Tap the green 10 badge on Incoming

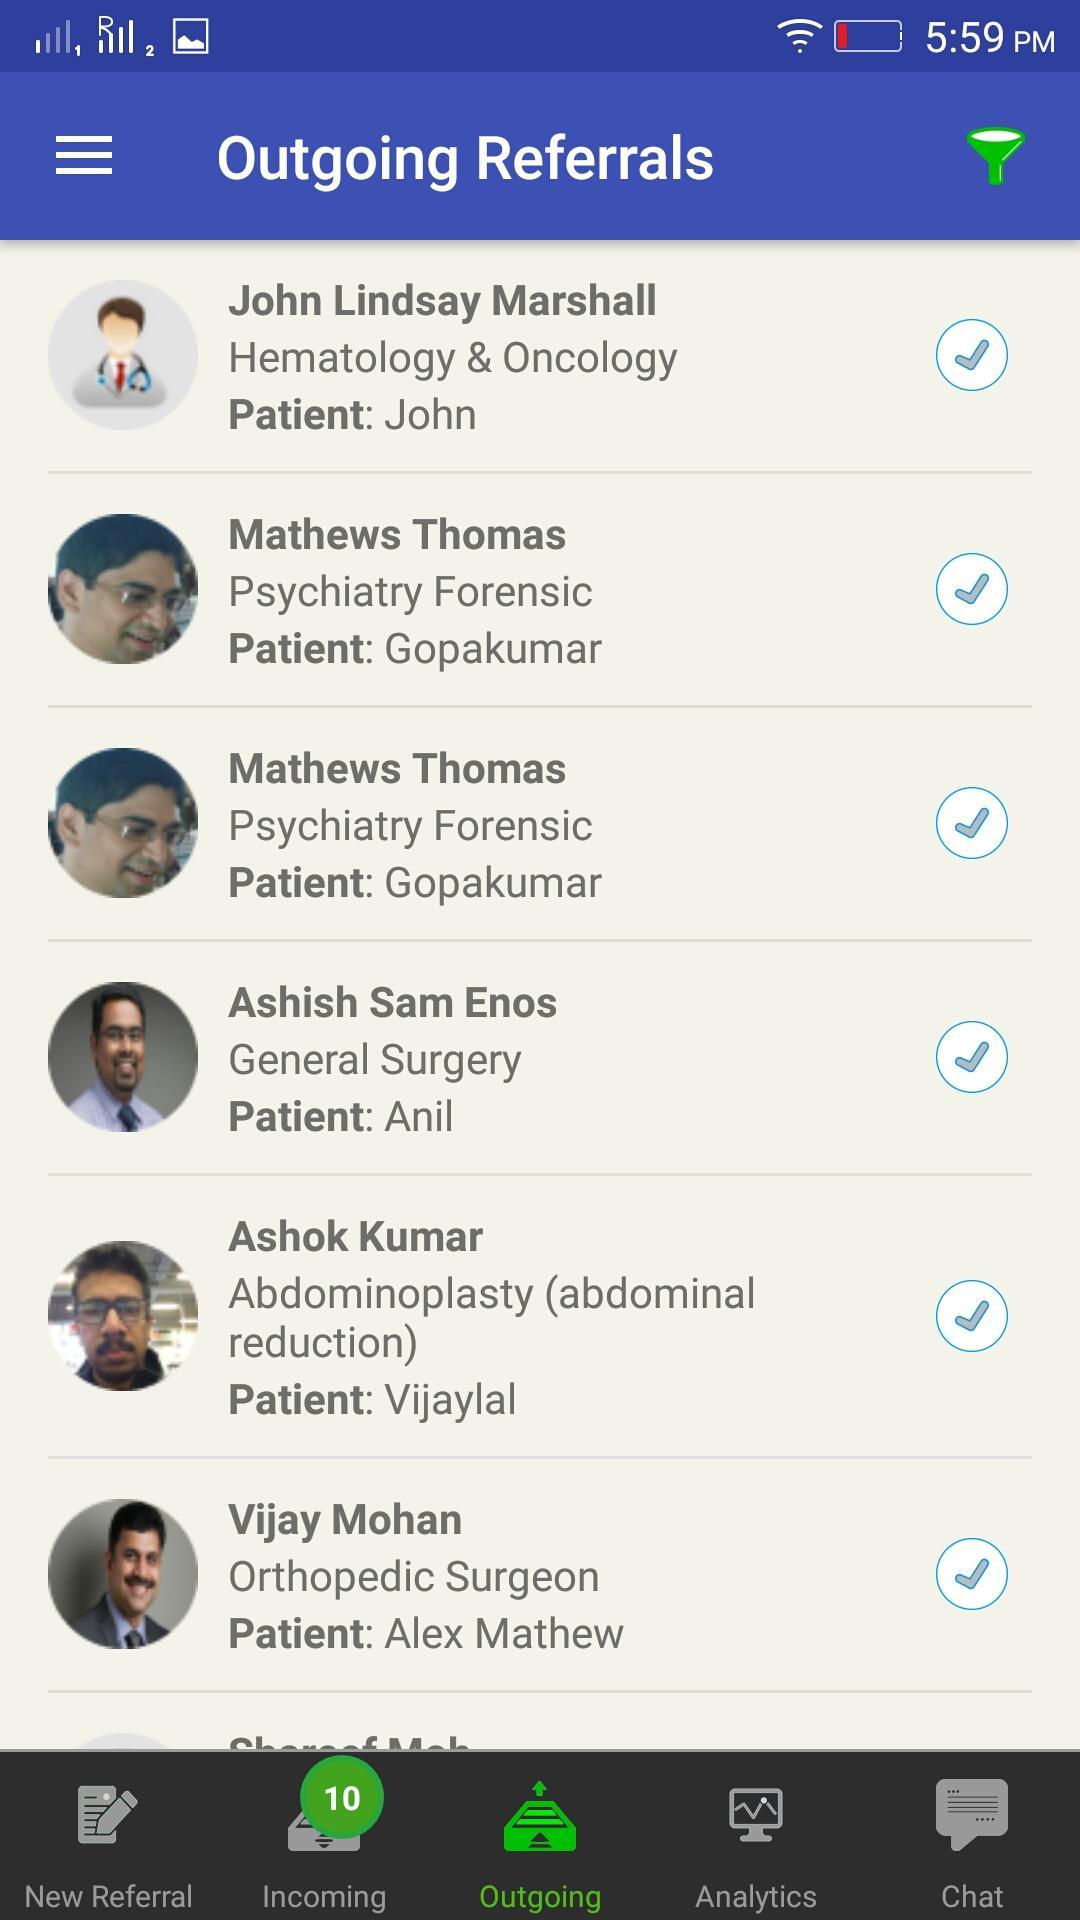pos(342,1797)
